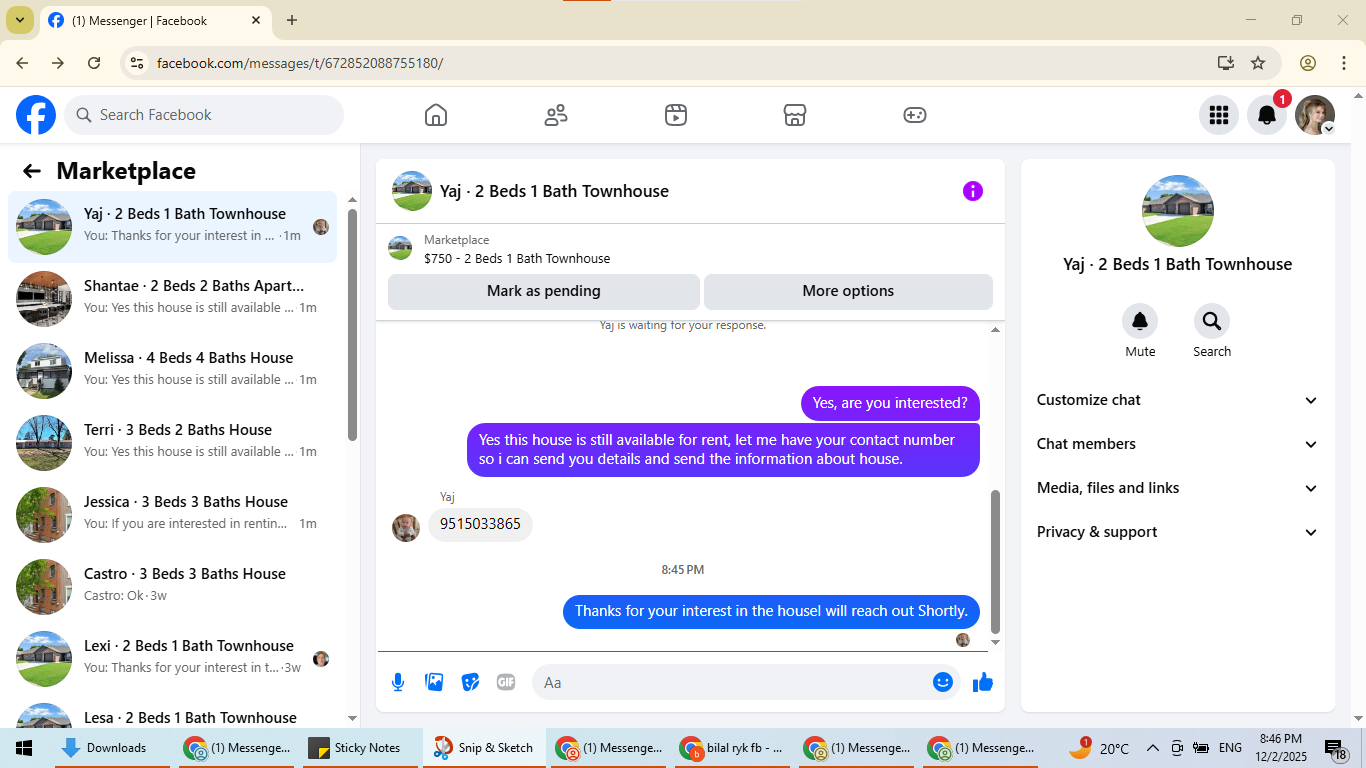Open Windows notification center icon
This screenshot has width=1366, height=768.
coord(1336,748)
